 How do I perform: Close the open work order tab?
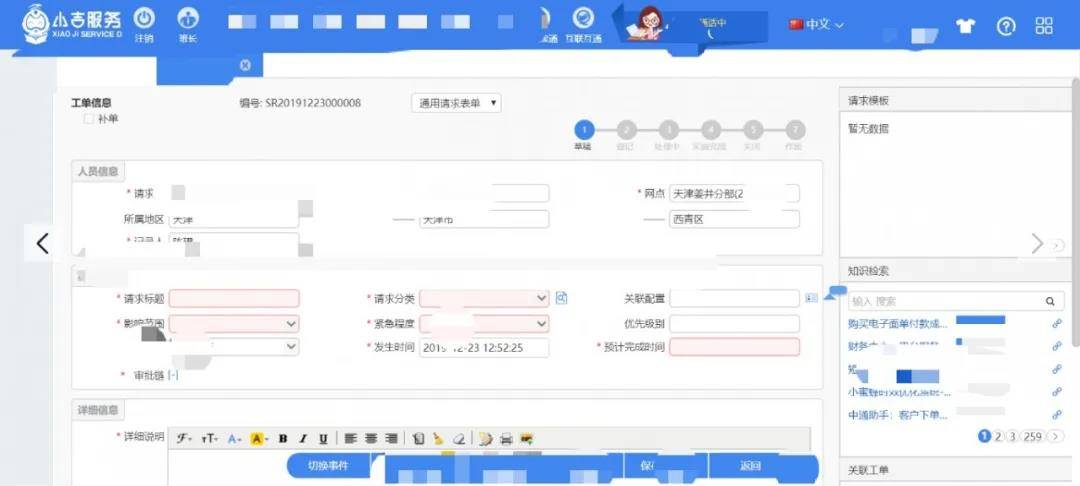click(x=245, y=65)
